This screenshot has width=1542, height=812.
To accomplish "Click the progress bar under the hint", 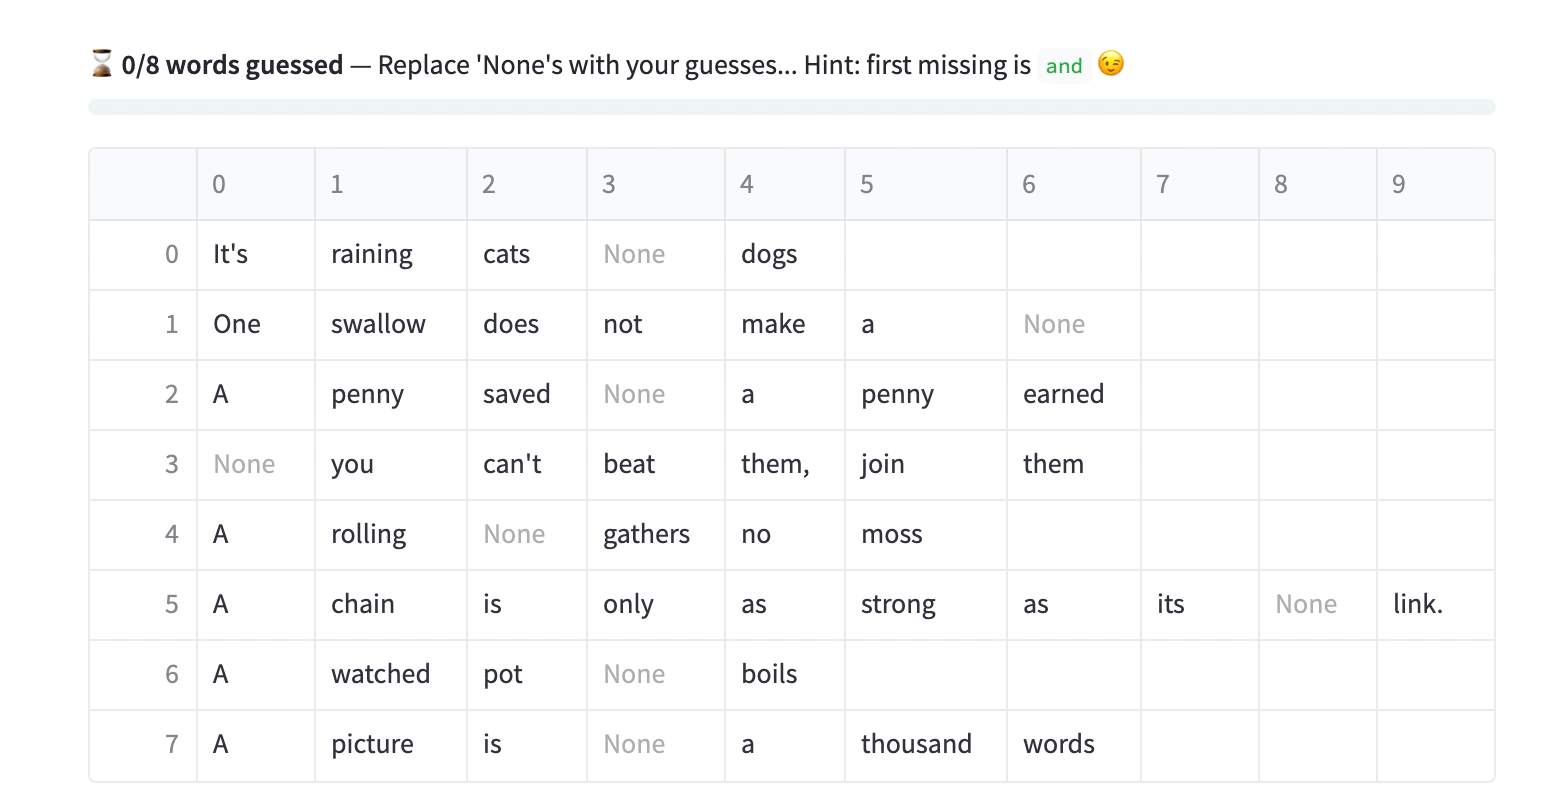I will 791,107.
